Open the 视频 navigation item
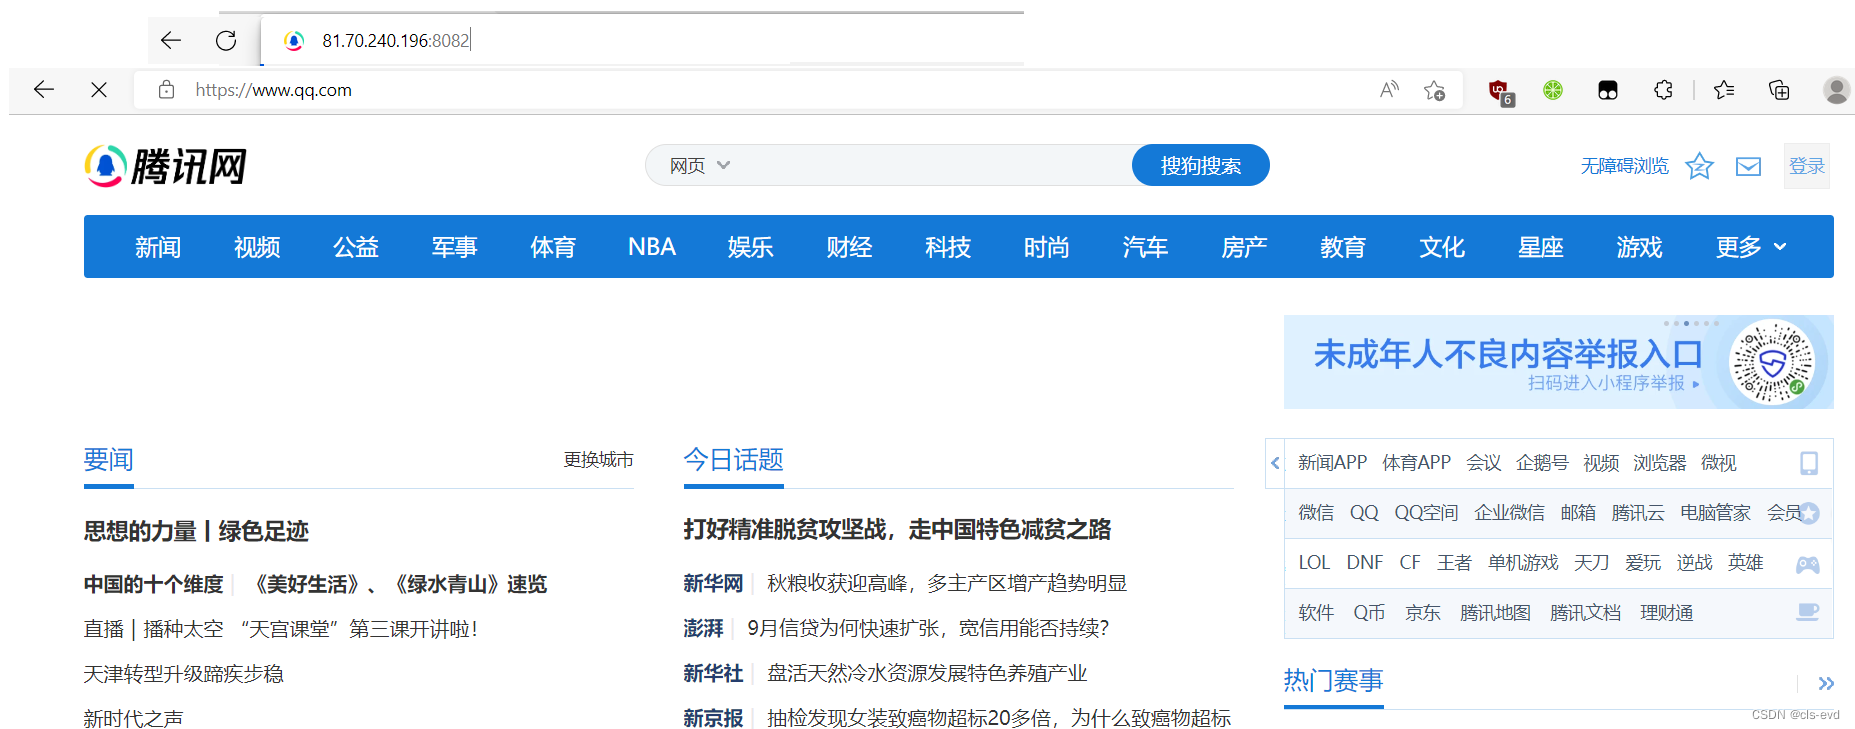 (257, 247)
